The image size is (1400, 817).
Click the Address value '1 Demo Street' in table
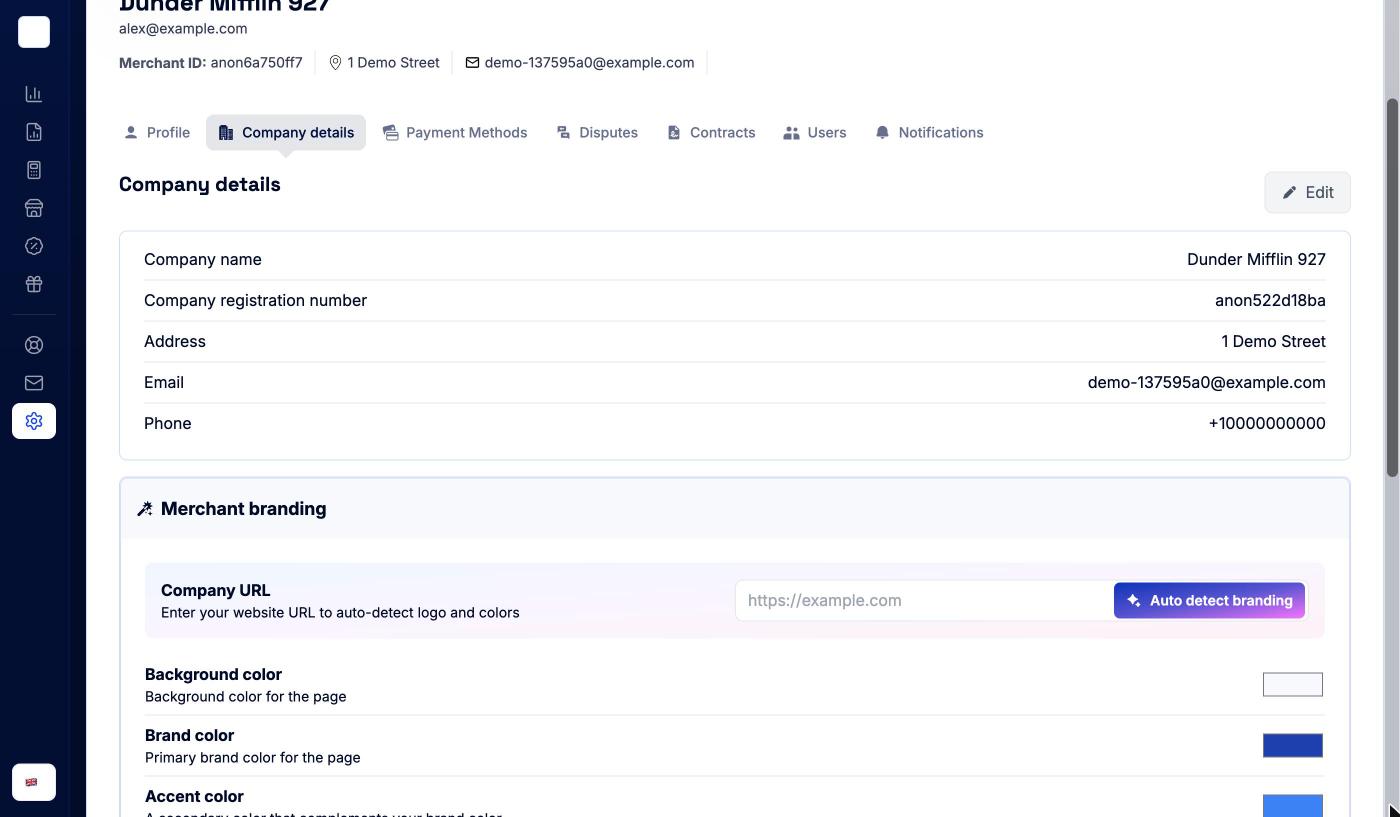click(1273, 341)
